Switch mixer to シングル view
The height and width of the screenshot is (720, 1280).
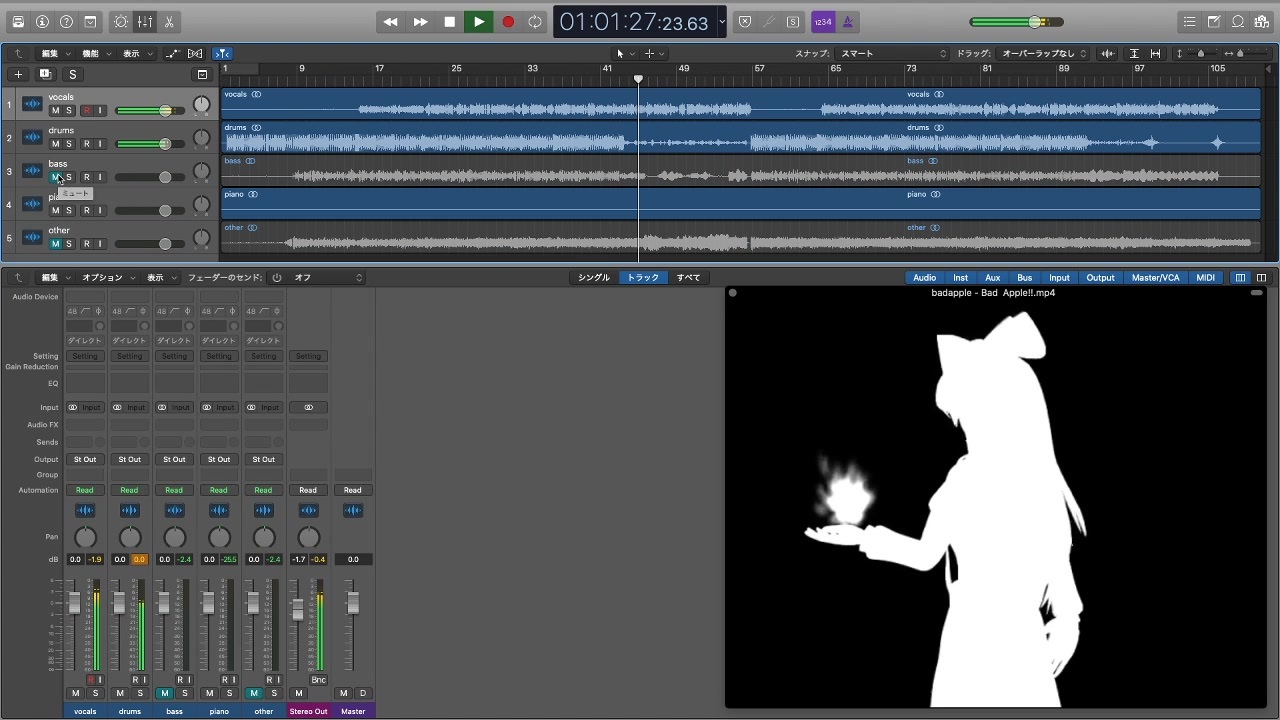tap(594, 277)
